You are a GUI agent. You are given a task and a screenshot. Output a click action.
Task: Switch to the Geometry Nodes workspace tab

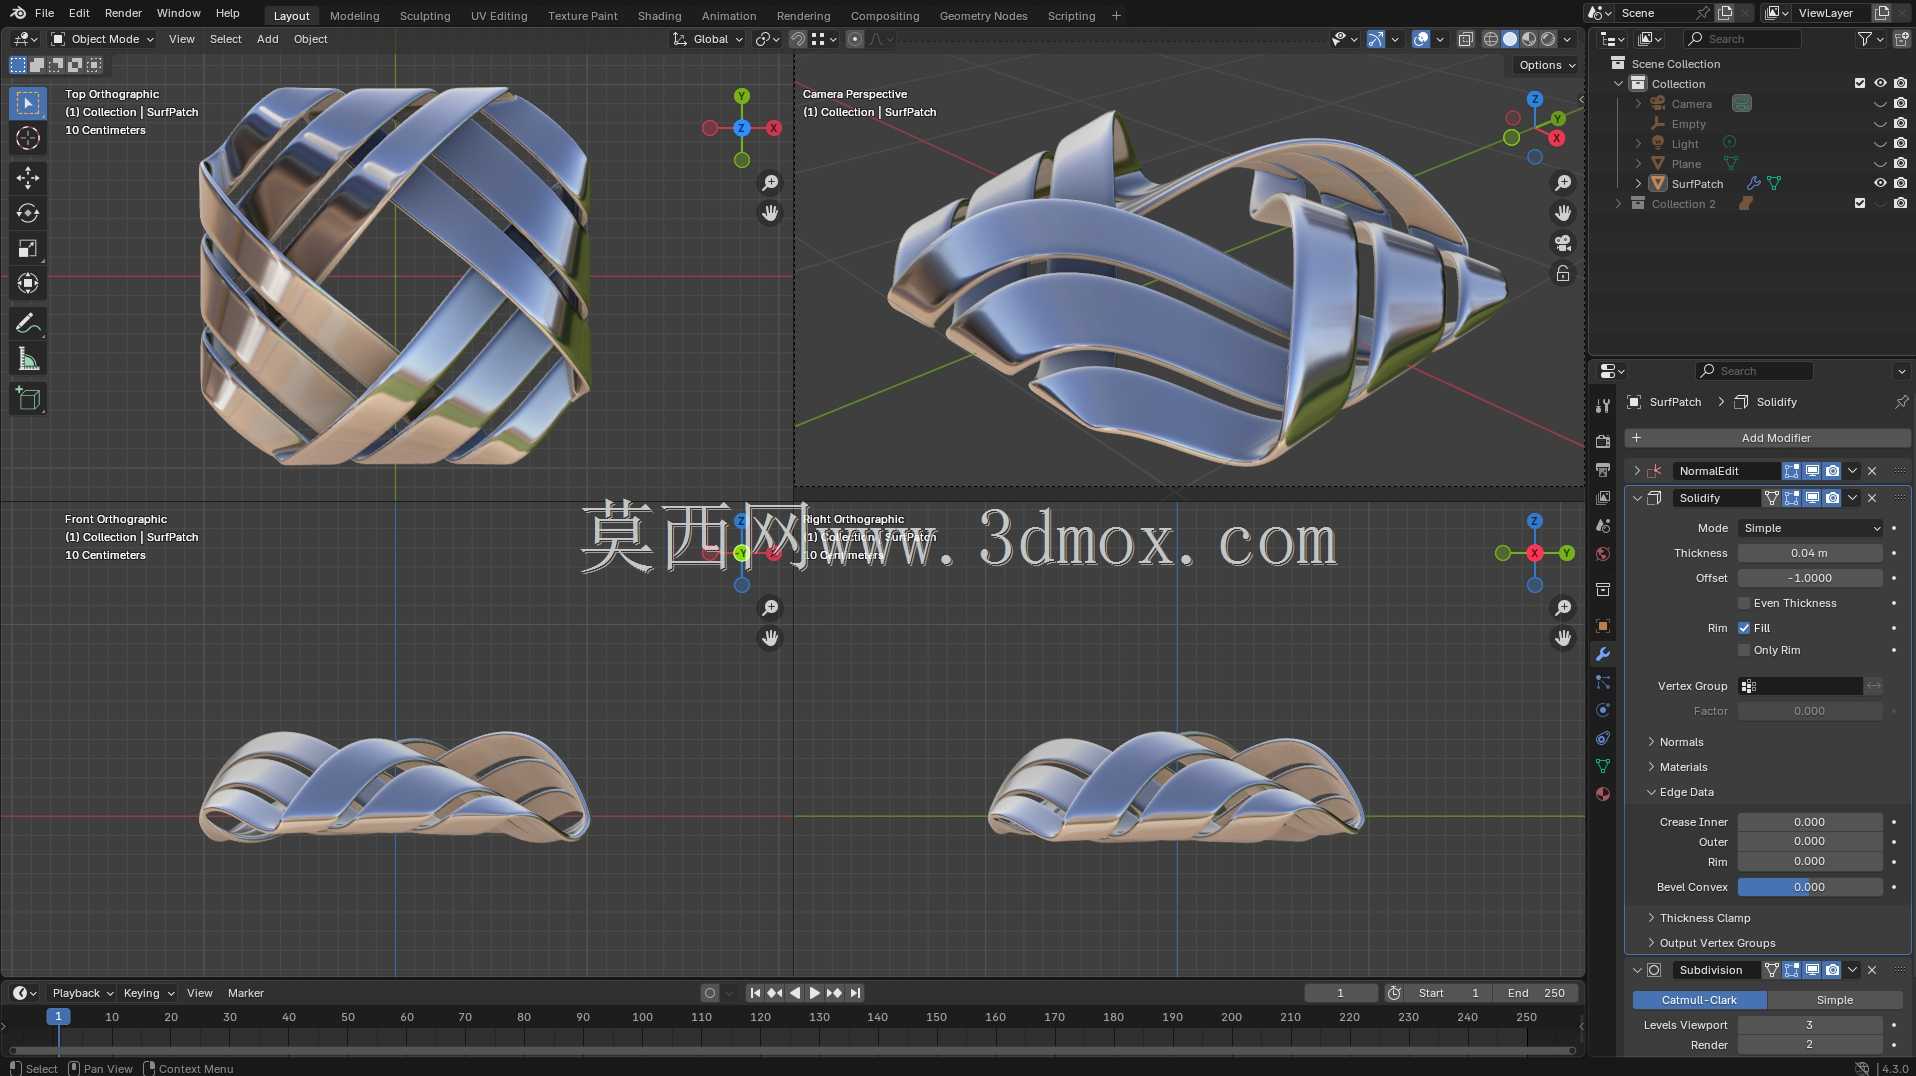pyautogui.click(x=983, y=16)
